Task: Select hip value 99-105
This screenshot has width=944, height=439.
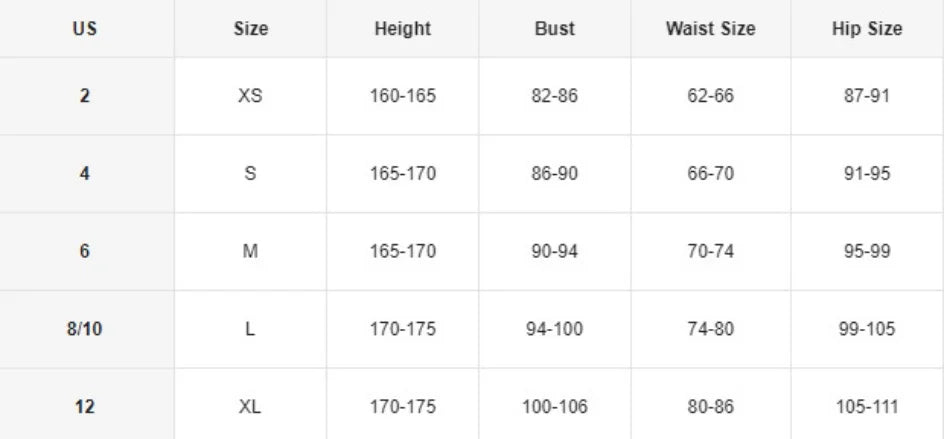Action: [x=866, y=329]
